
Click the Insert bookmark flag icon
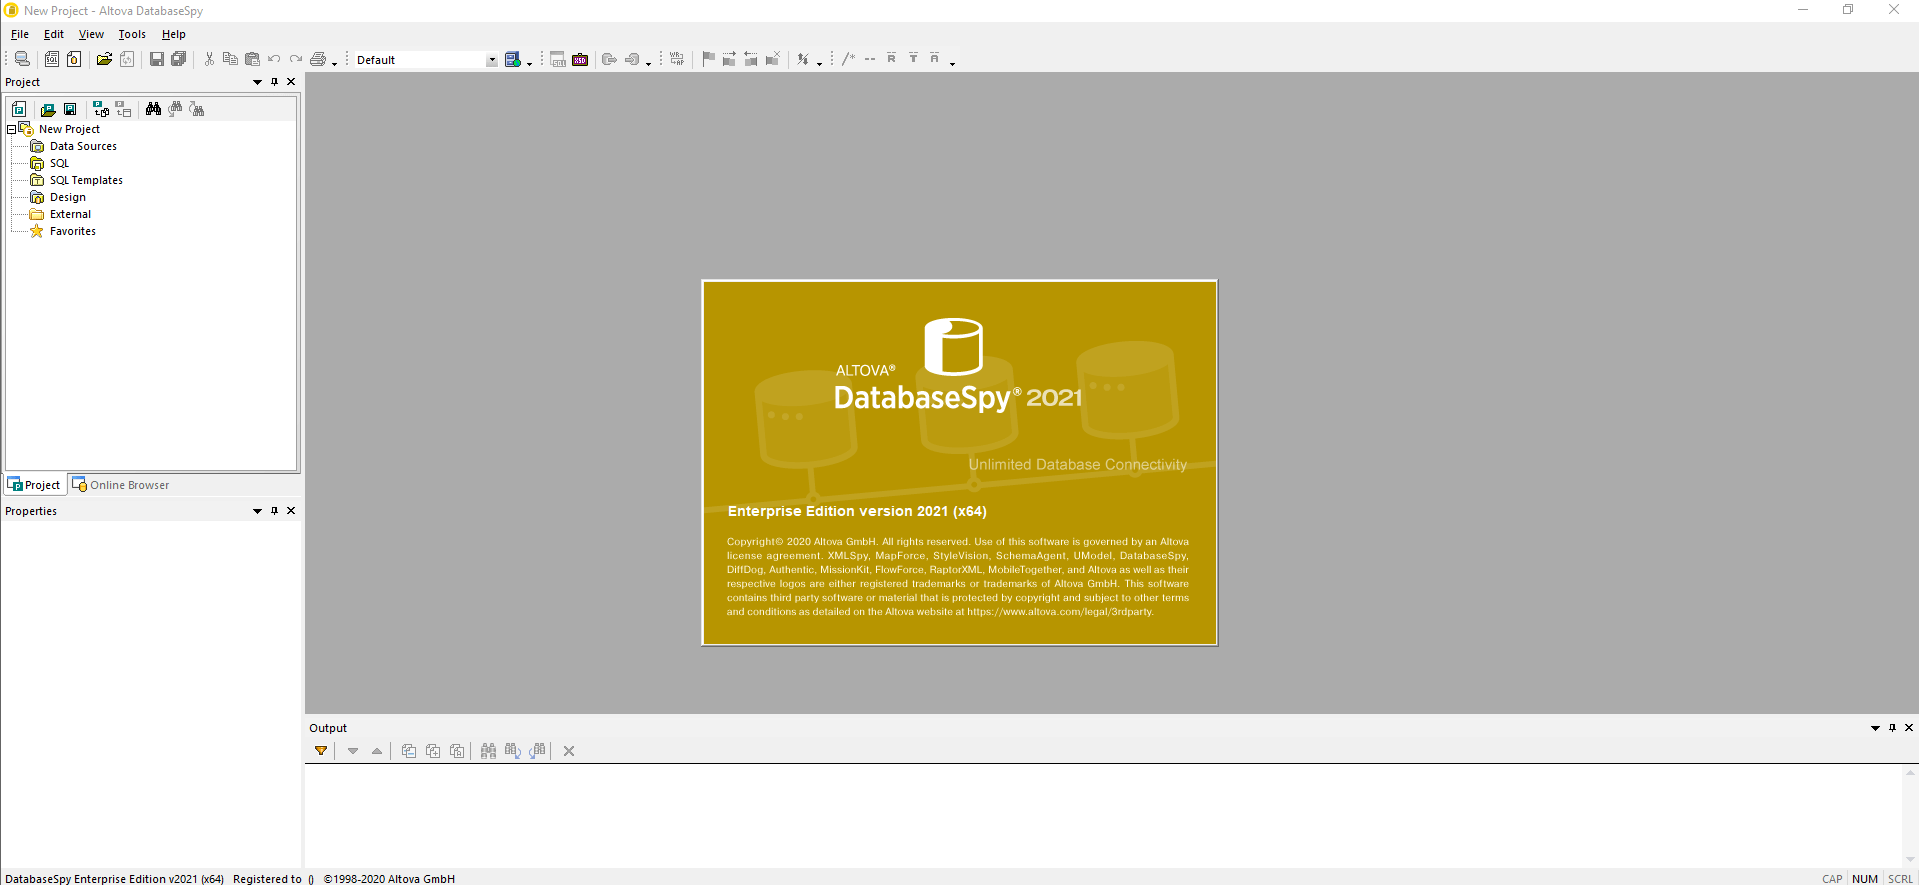(708, 59)
